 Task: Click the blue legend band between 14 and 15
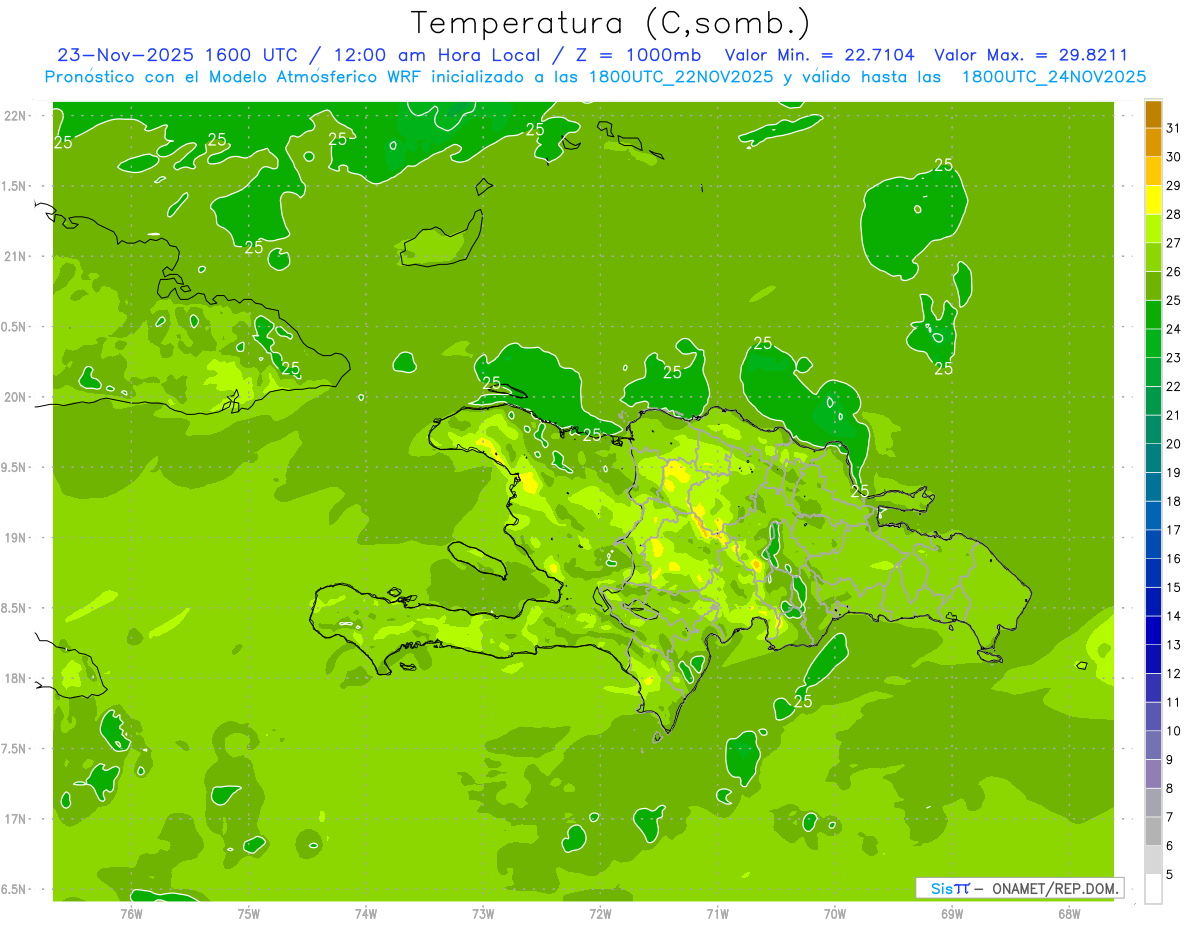coord(1153,602)
